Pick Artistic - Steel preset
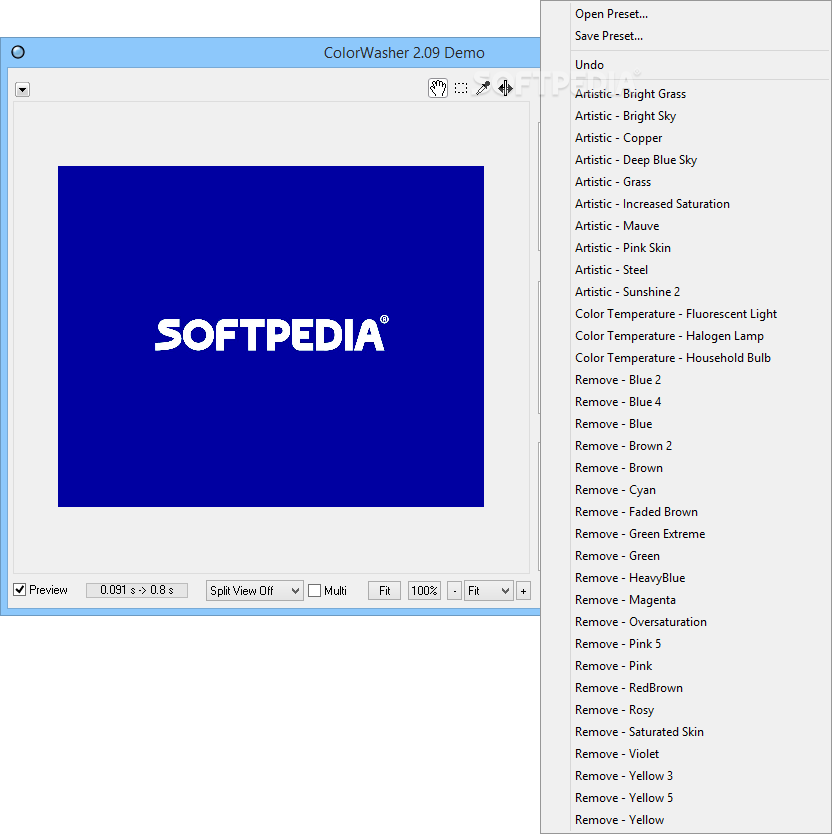 685,270
